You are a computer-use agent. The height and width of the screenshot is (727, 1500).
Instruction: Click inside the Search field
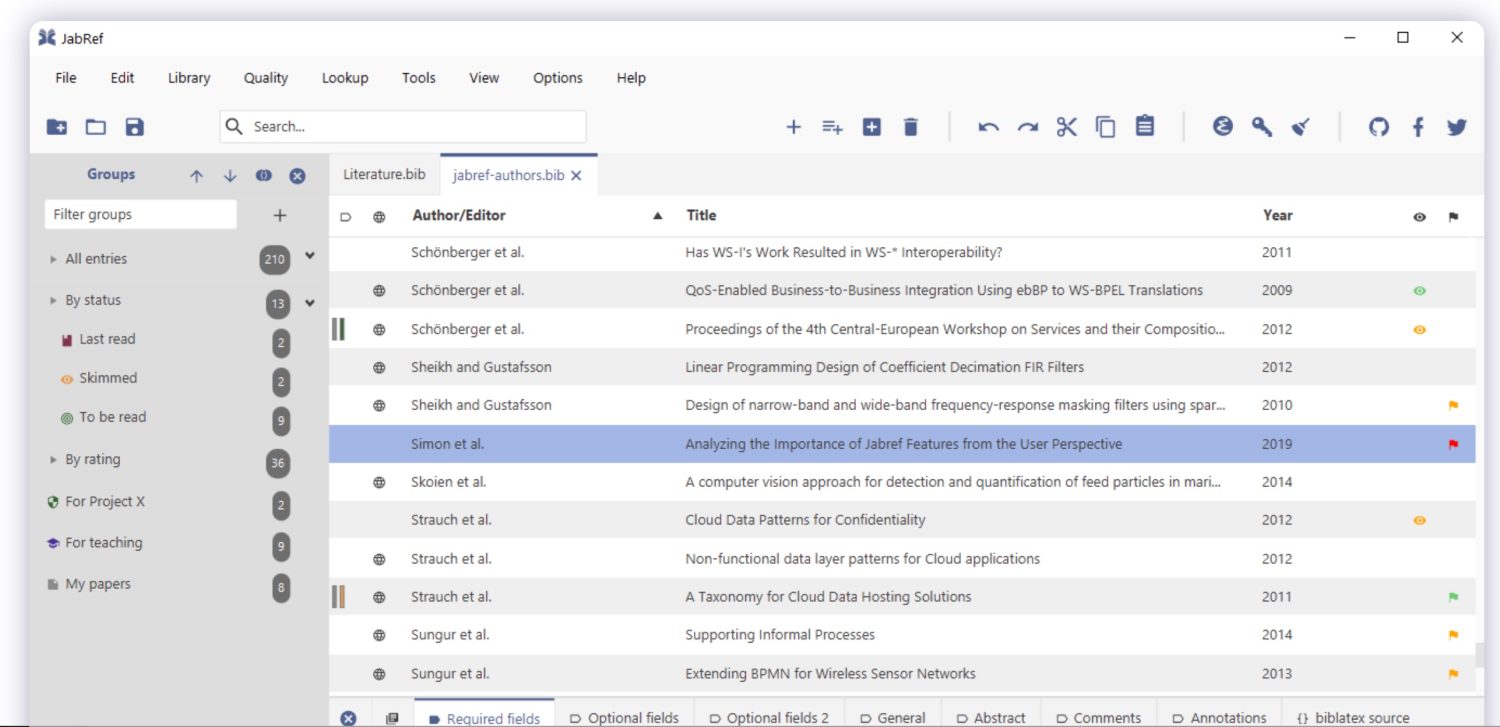point(400,127)
